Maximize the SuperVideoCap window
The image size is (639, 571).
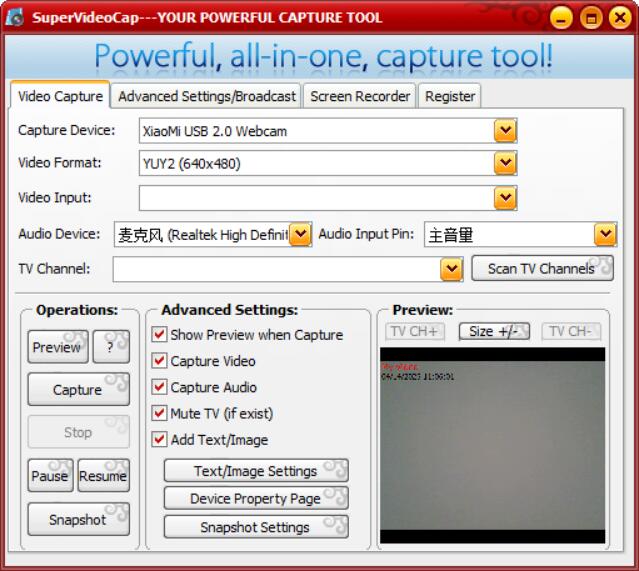click(591, 18)
